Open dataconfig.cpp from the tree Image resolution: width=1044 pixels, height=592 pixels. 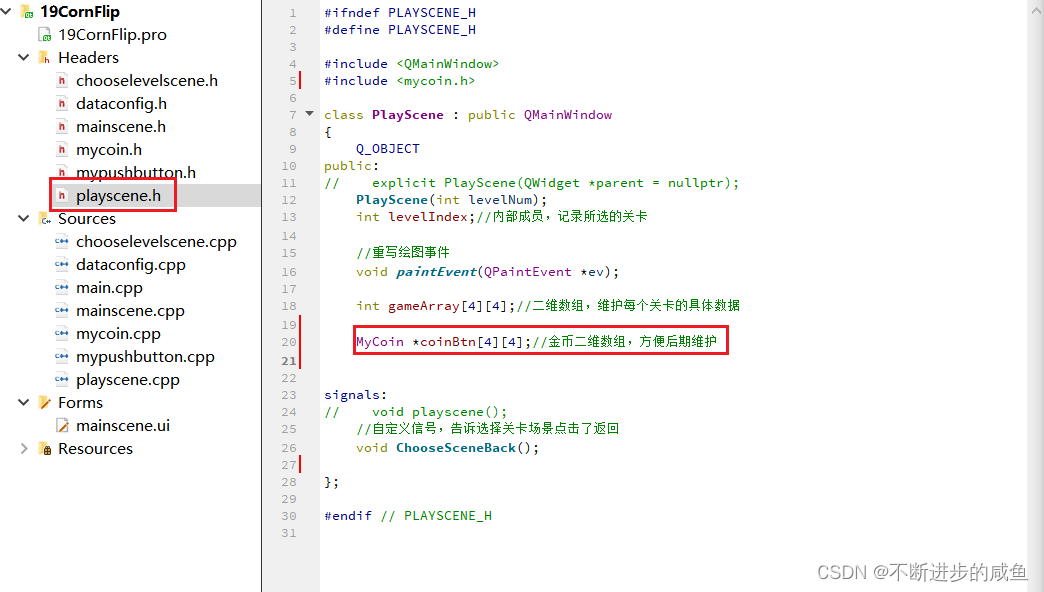pos(130,265)
